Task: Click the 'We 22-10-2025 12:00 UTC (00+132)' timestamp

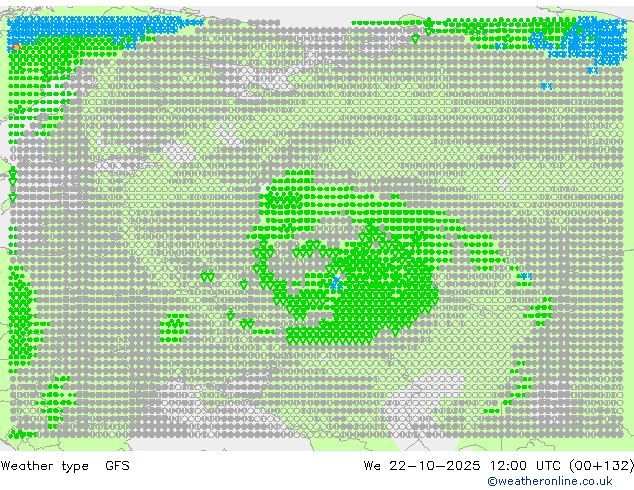Action: tap(499, 466)
